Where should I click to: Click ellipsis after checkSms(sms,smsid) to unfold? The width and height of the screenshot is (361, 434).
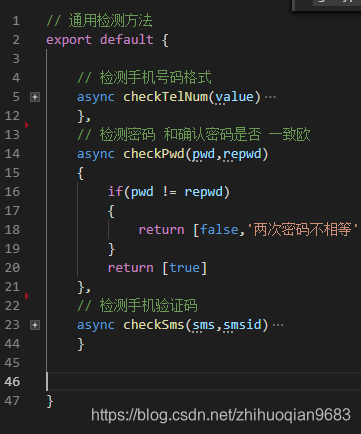click(278, 325)
